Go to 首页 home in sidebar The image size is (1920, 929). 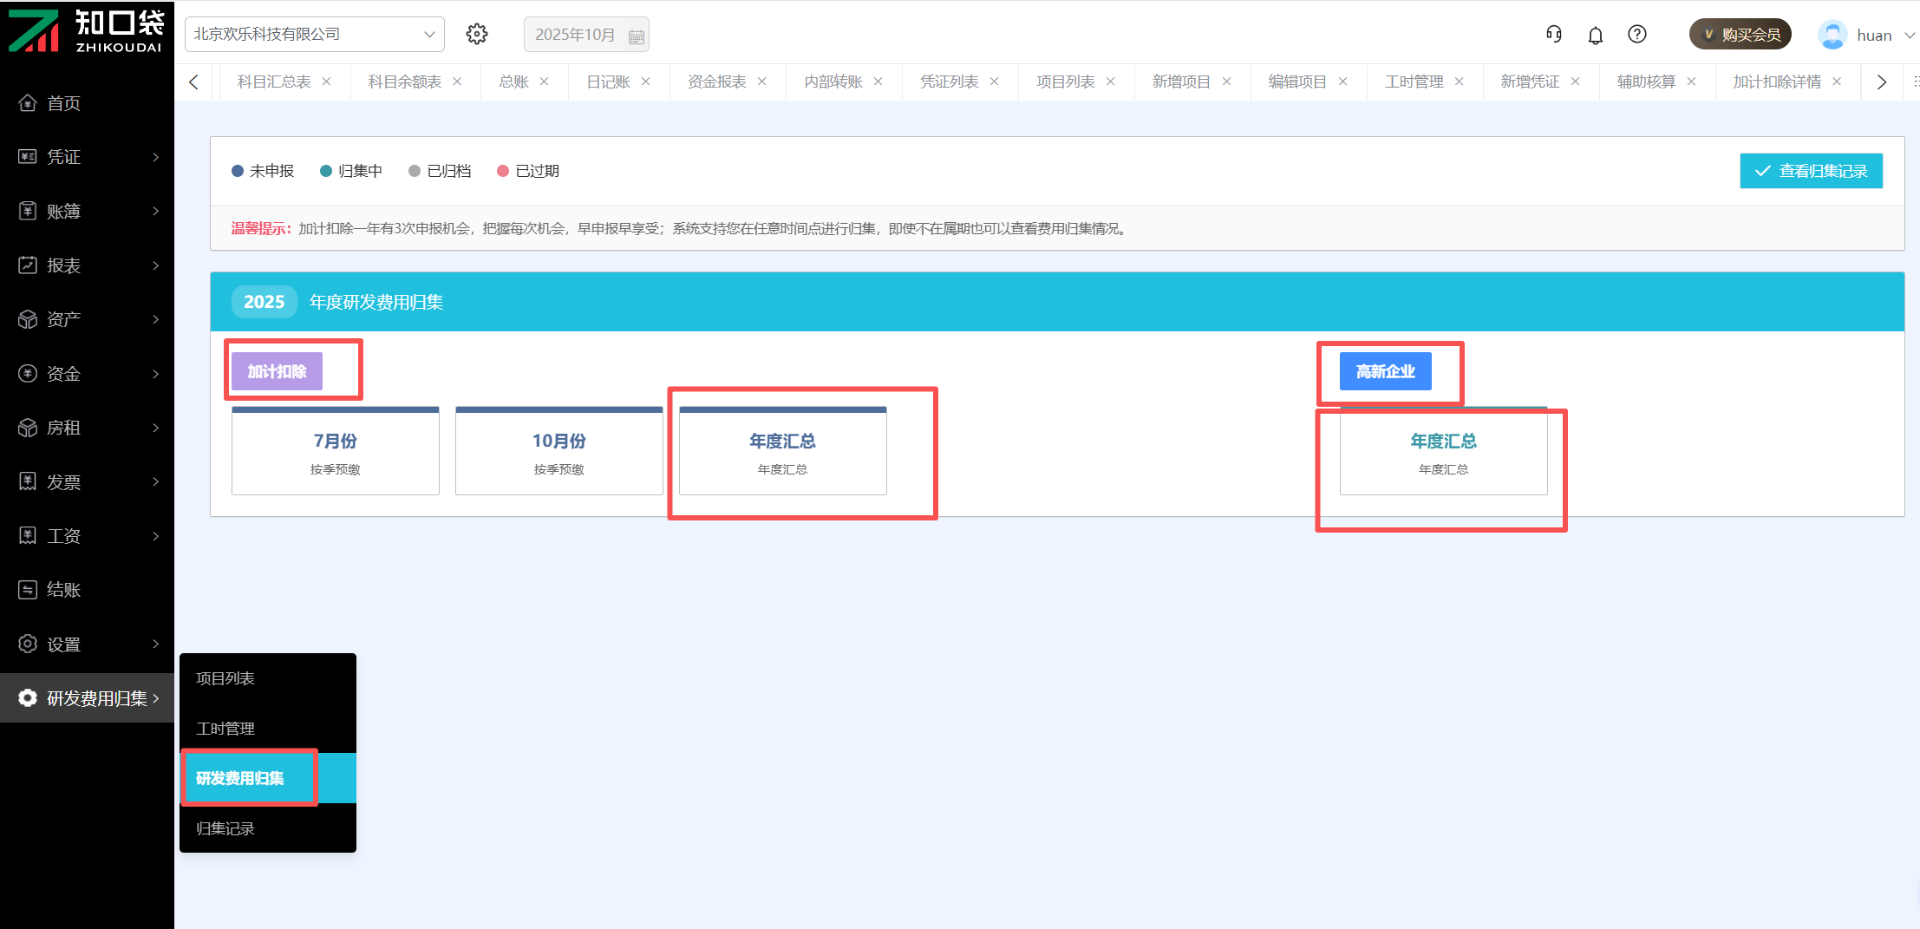pos(64,103)
